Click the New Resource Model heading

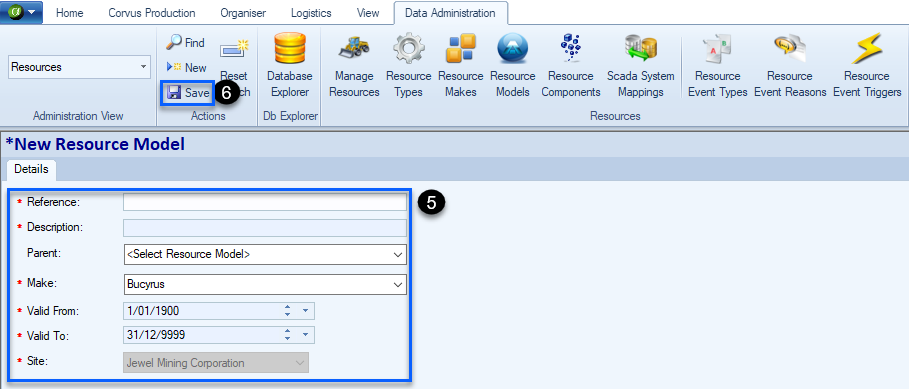[95, 144]
